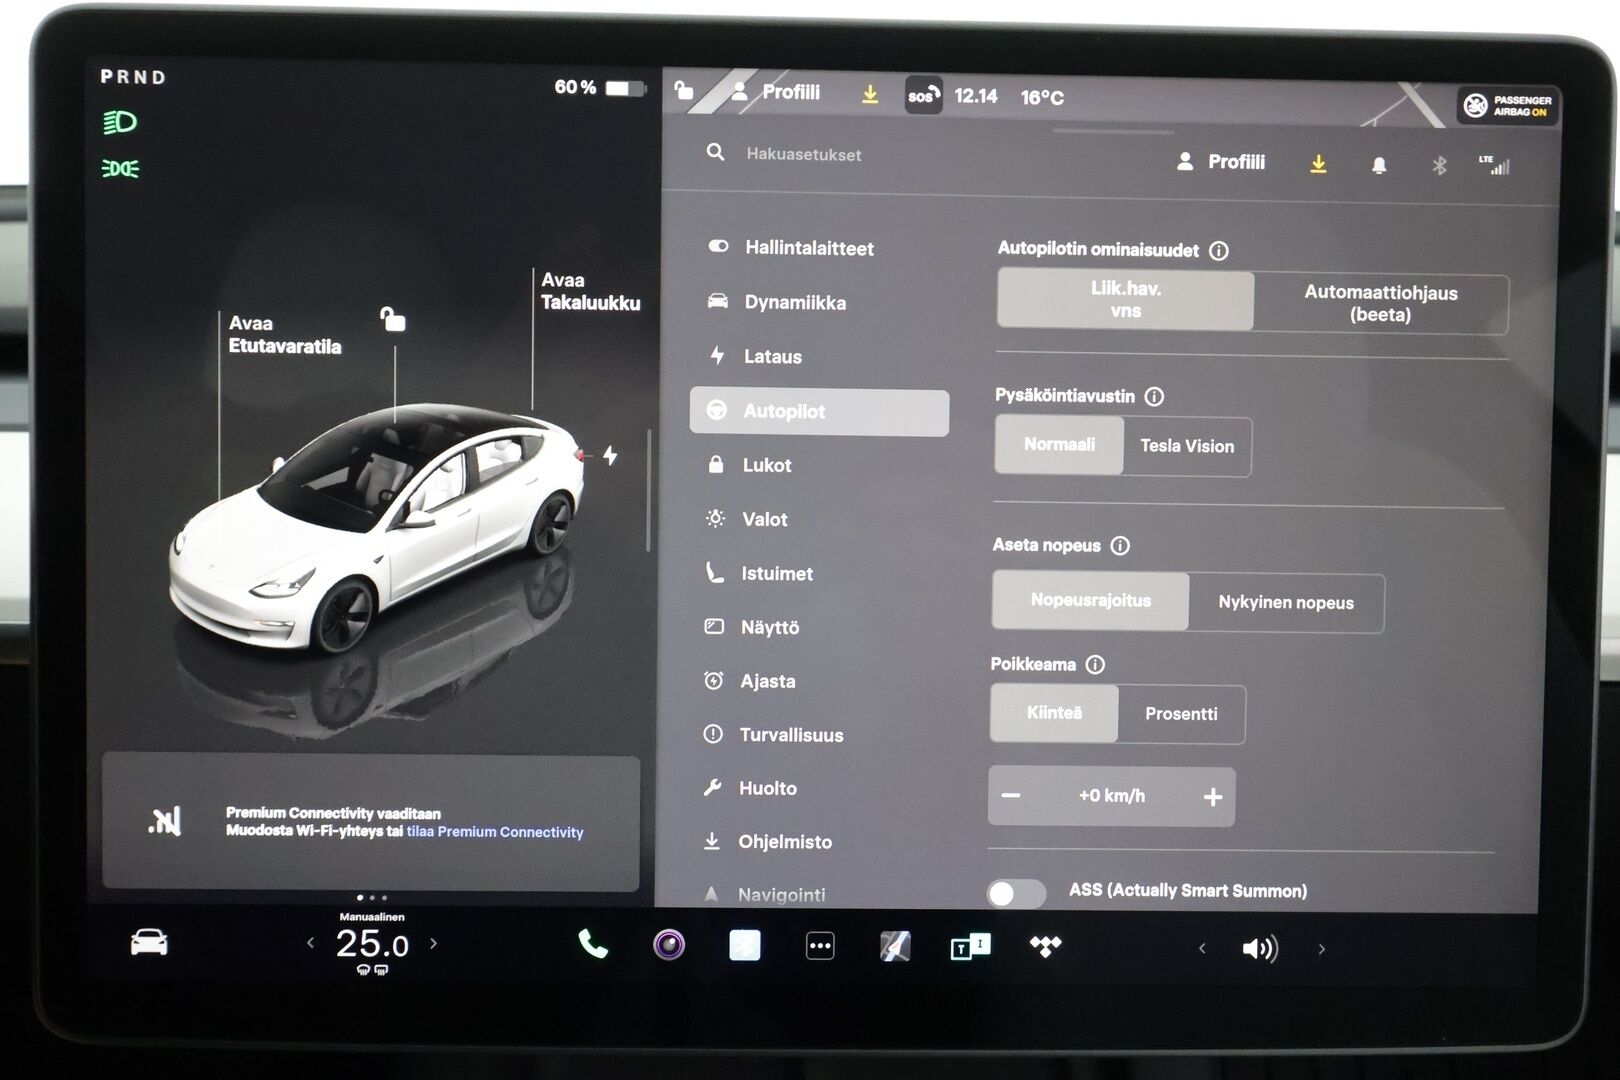Select Tesla Vision parking assist option
1620x1080 pixels.
coord(1187,447)
